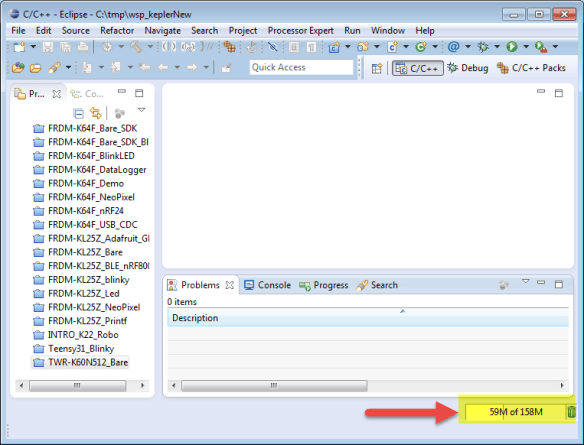The width and height of the screenshot is (584, 445).
Task: Click the External Tools run icon
Action: point(541,47)
